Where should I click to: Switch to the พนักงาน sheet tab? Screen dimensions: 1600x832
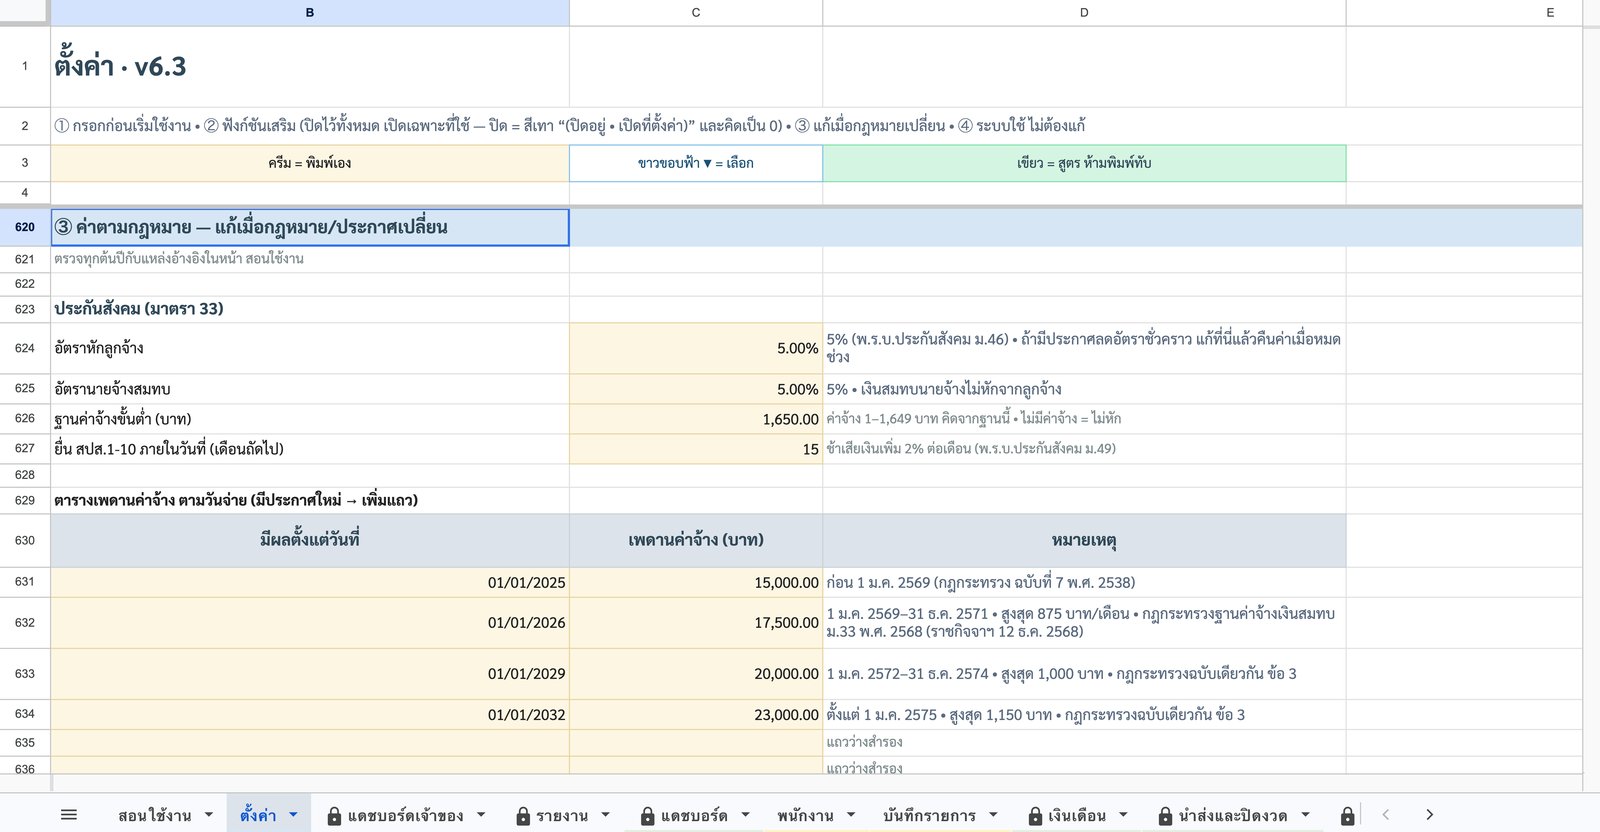pyautogui.click(x=805, y=816)
